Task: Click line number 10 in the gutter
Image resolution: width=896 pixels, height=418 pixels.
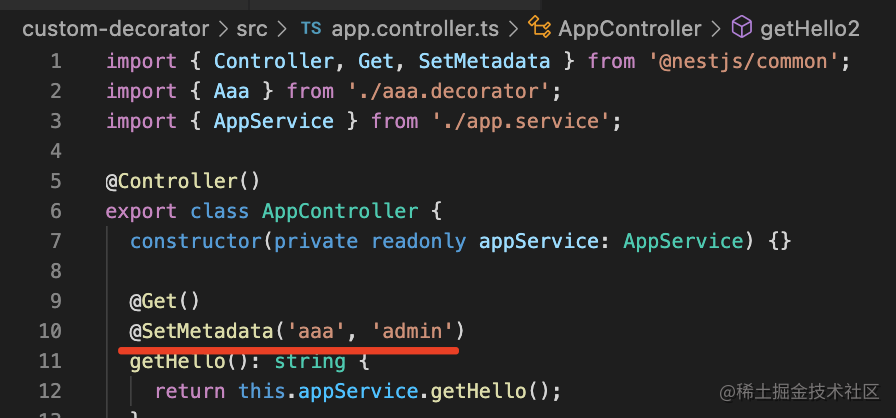Action: pyautogui.click(x=50, y=331)
